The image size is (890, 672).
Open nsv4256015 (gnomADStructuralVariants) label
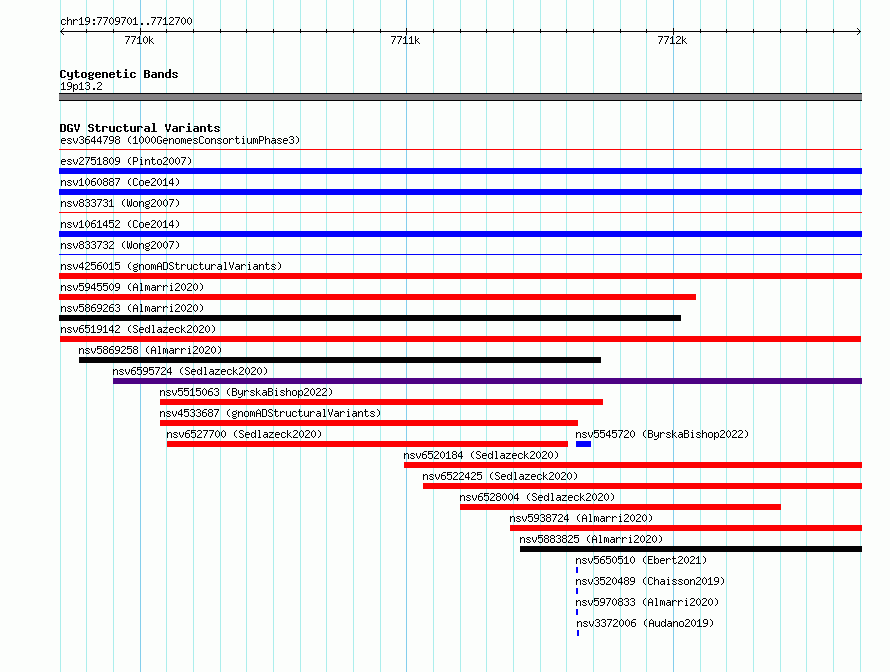coord(171,266)
